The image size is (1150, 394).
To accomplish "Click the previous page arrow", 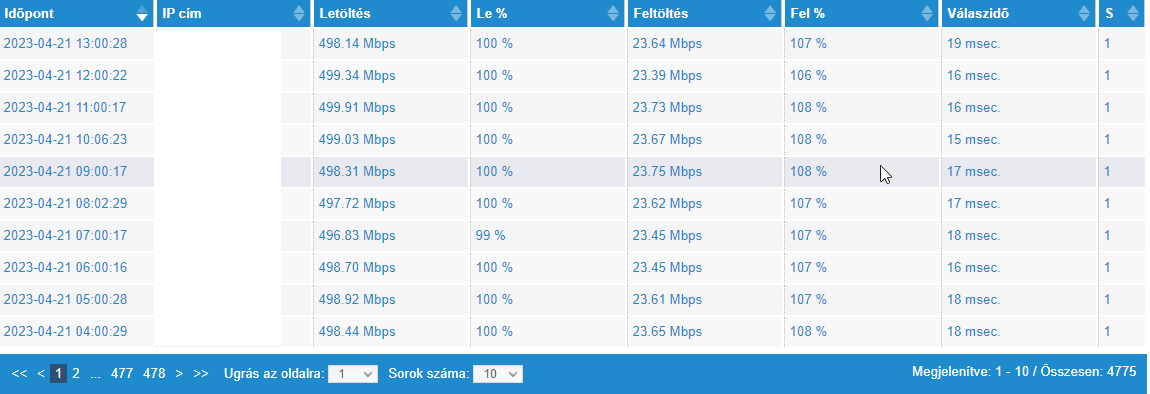I will [x=41, y=373].
